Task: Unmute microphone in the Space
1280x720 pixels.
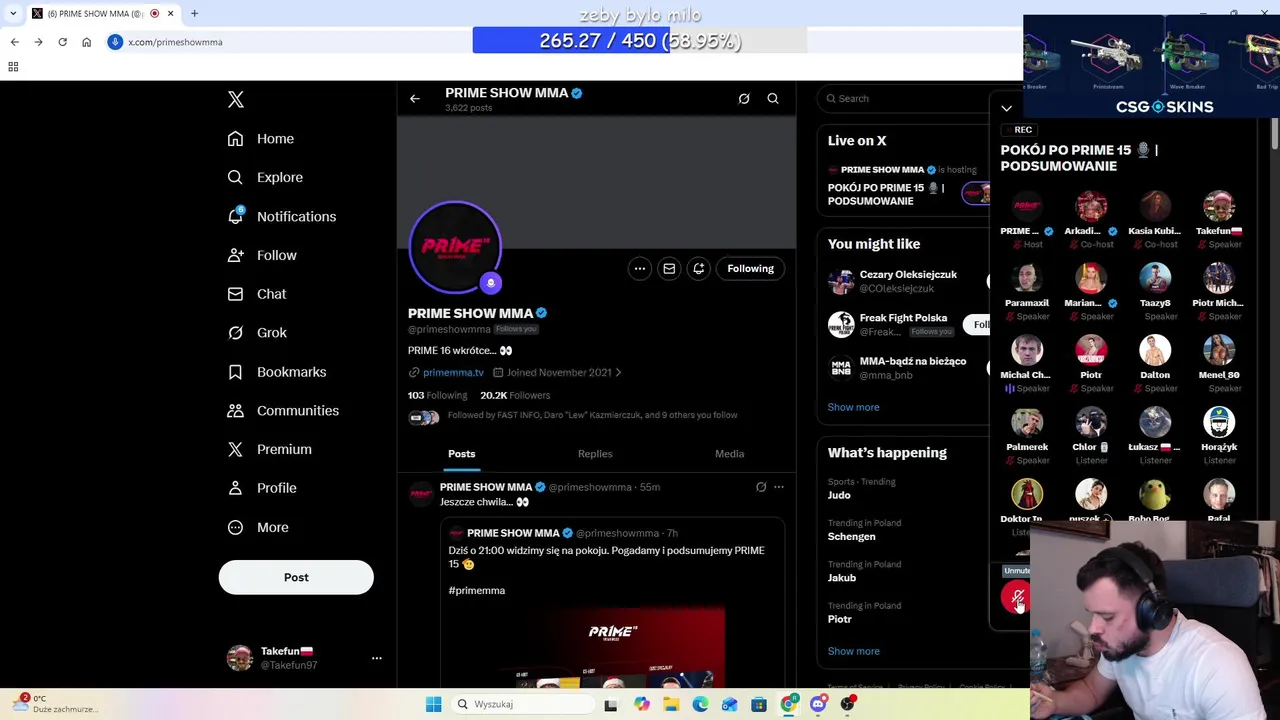Action: pyautogui.click(x=1016, y=597)
